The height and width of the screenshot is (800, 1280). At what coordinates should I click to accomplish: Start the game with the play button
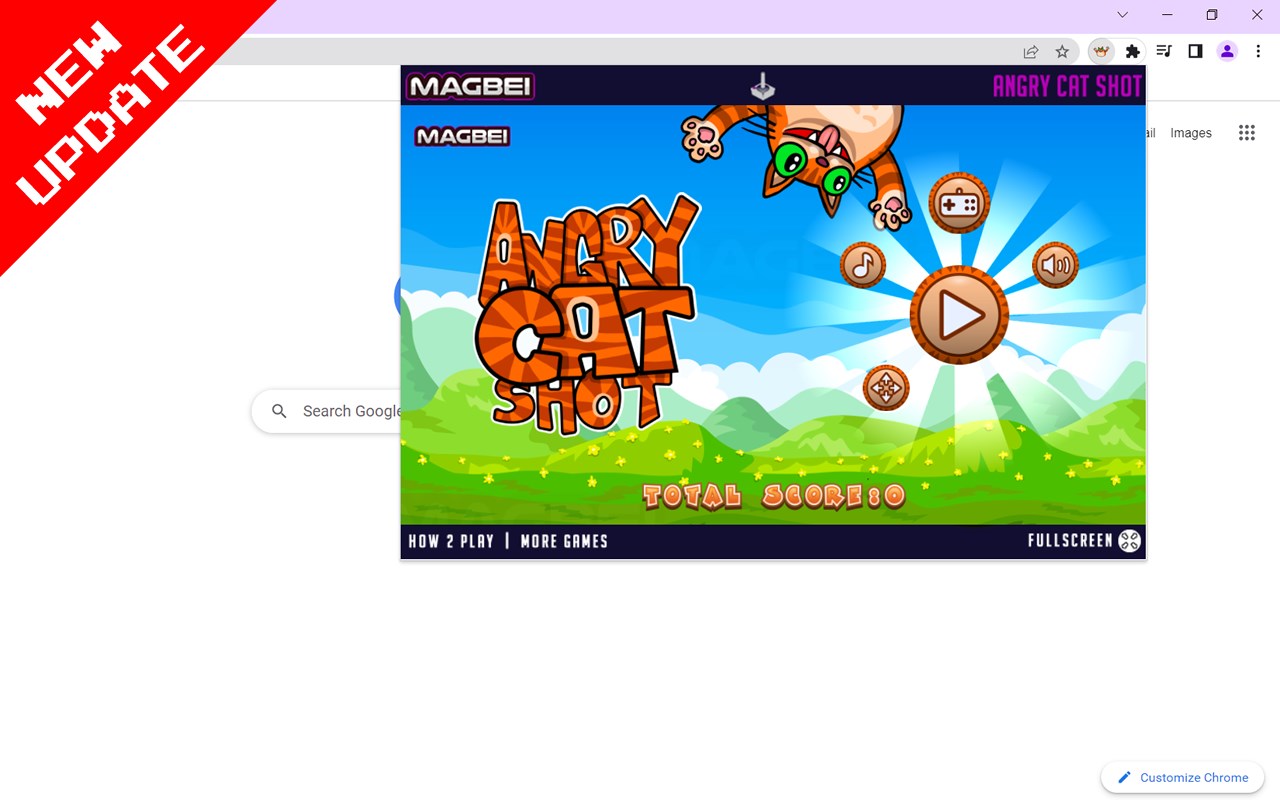pyautogui.click(x=959, y=315)
